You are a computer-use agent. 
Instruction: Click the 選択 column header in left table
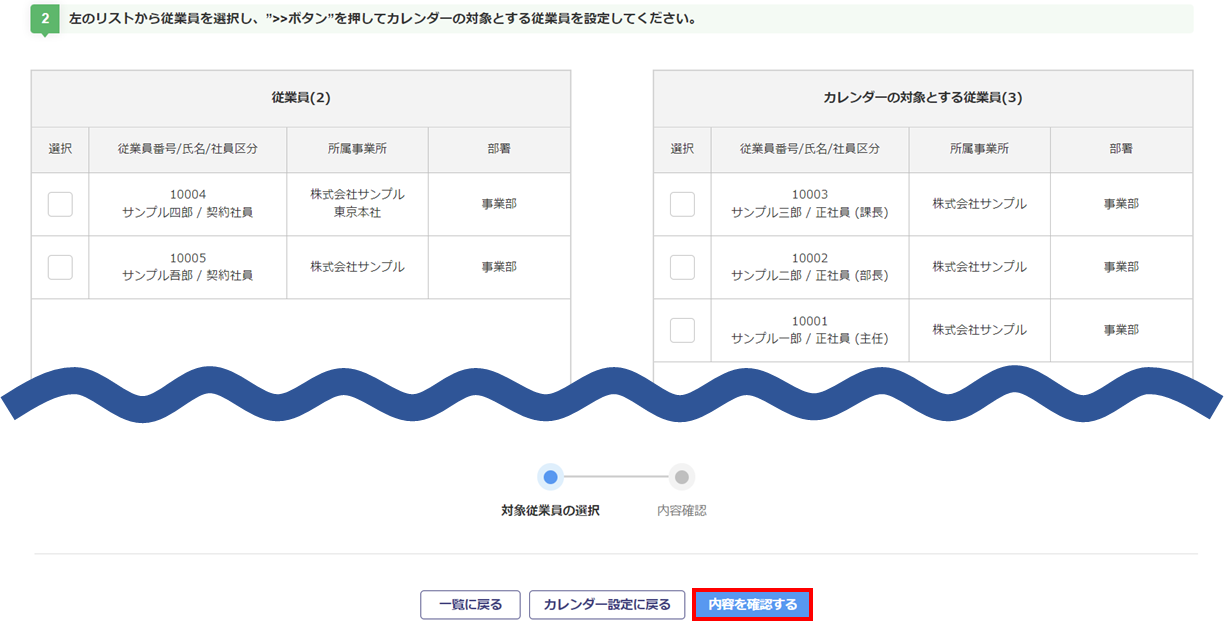pyautogui.click(x=60, y=149)
